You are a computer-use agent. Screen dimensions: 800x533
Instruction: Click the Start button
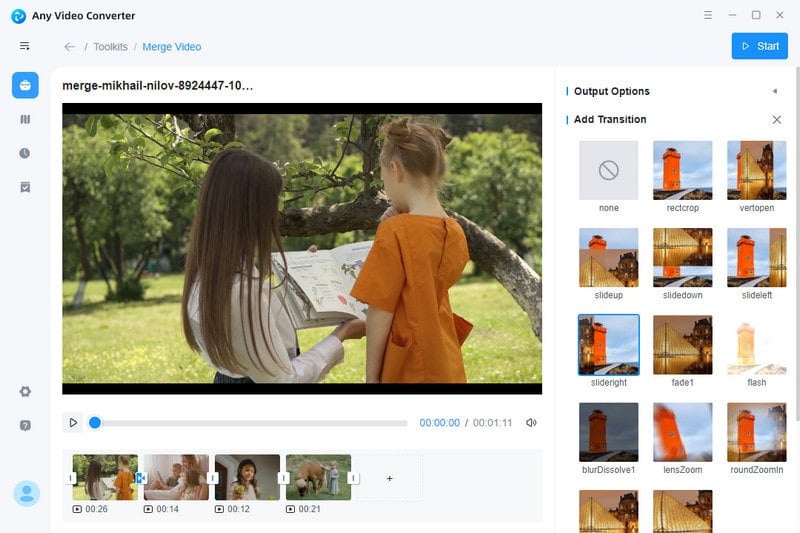759,46
